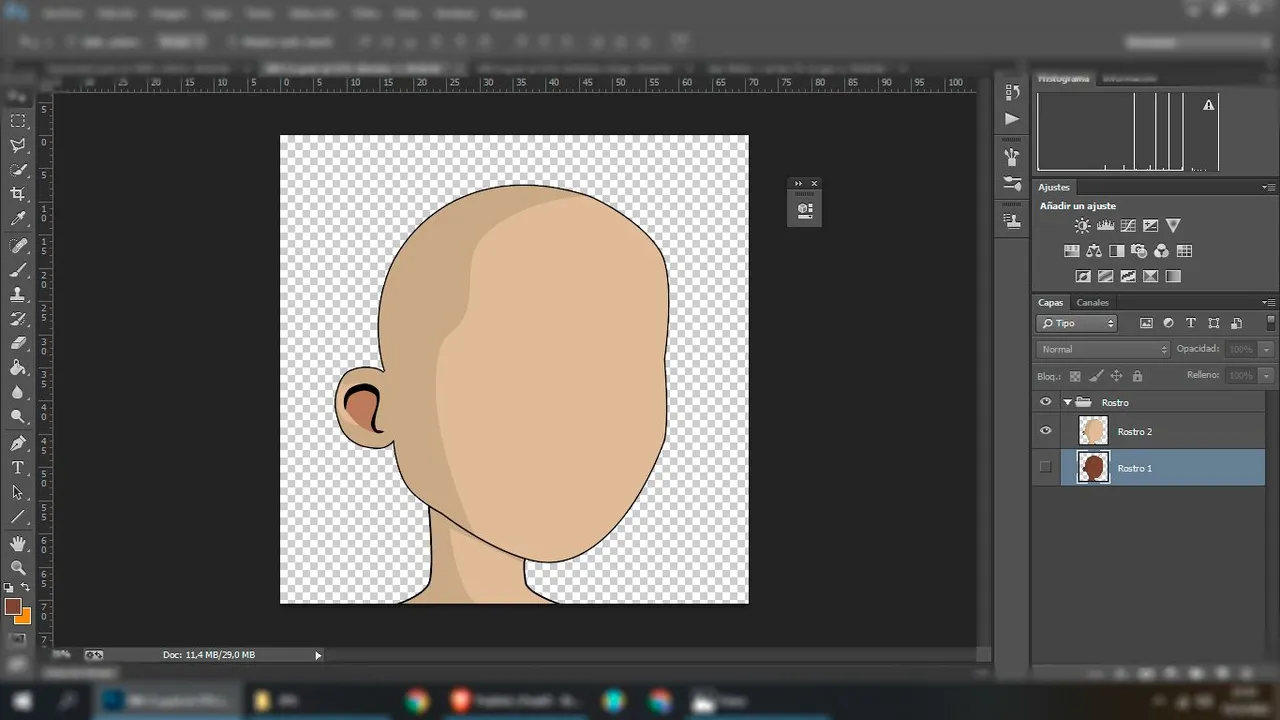Click the foreground color swatch
Screen dimensions: 1280x720
tap(13, 606)
